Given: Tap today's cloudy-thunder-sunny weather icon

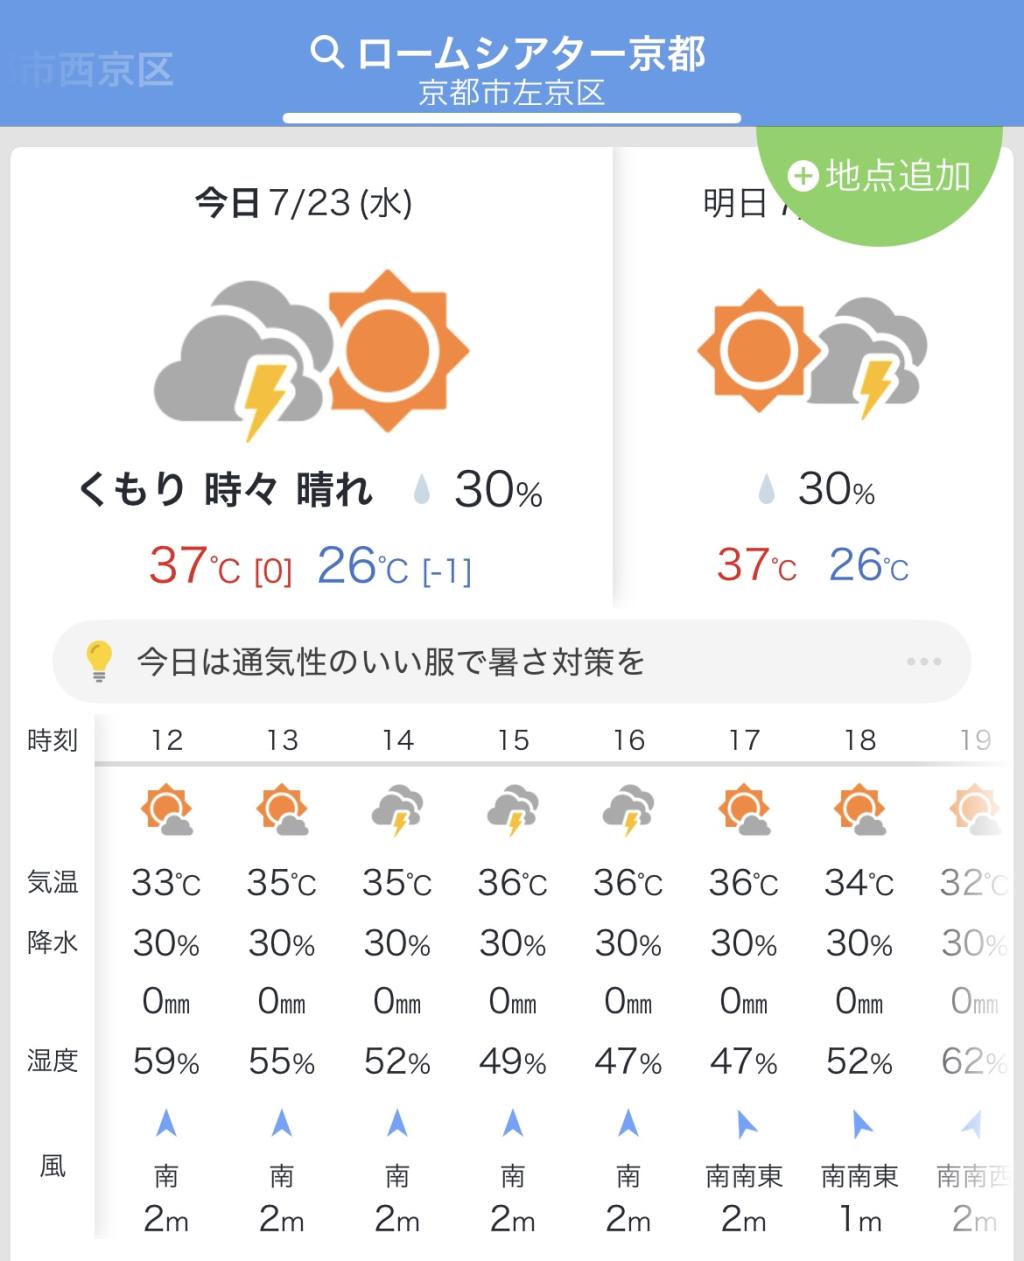Looking at the screenshot, I should [311, 353].
